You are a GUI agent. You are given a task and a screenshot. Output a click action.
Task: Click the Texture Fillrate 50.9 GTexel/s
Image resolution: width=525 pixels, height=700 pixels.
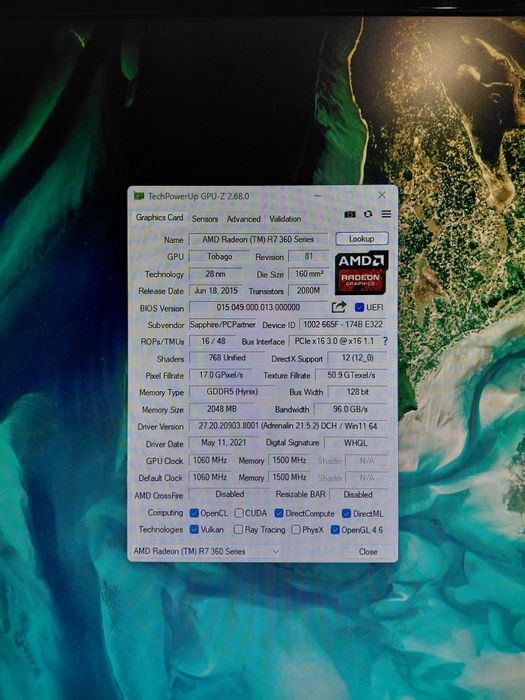(351, 375)
